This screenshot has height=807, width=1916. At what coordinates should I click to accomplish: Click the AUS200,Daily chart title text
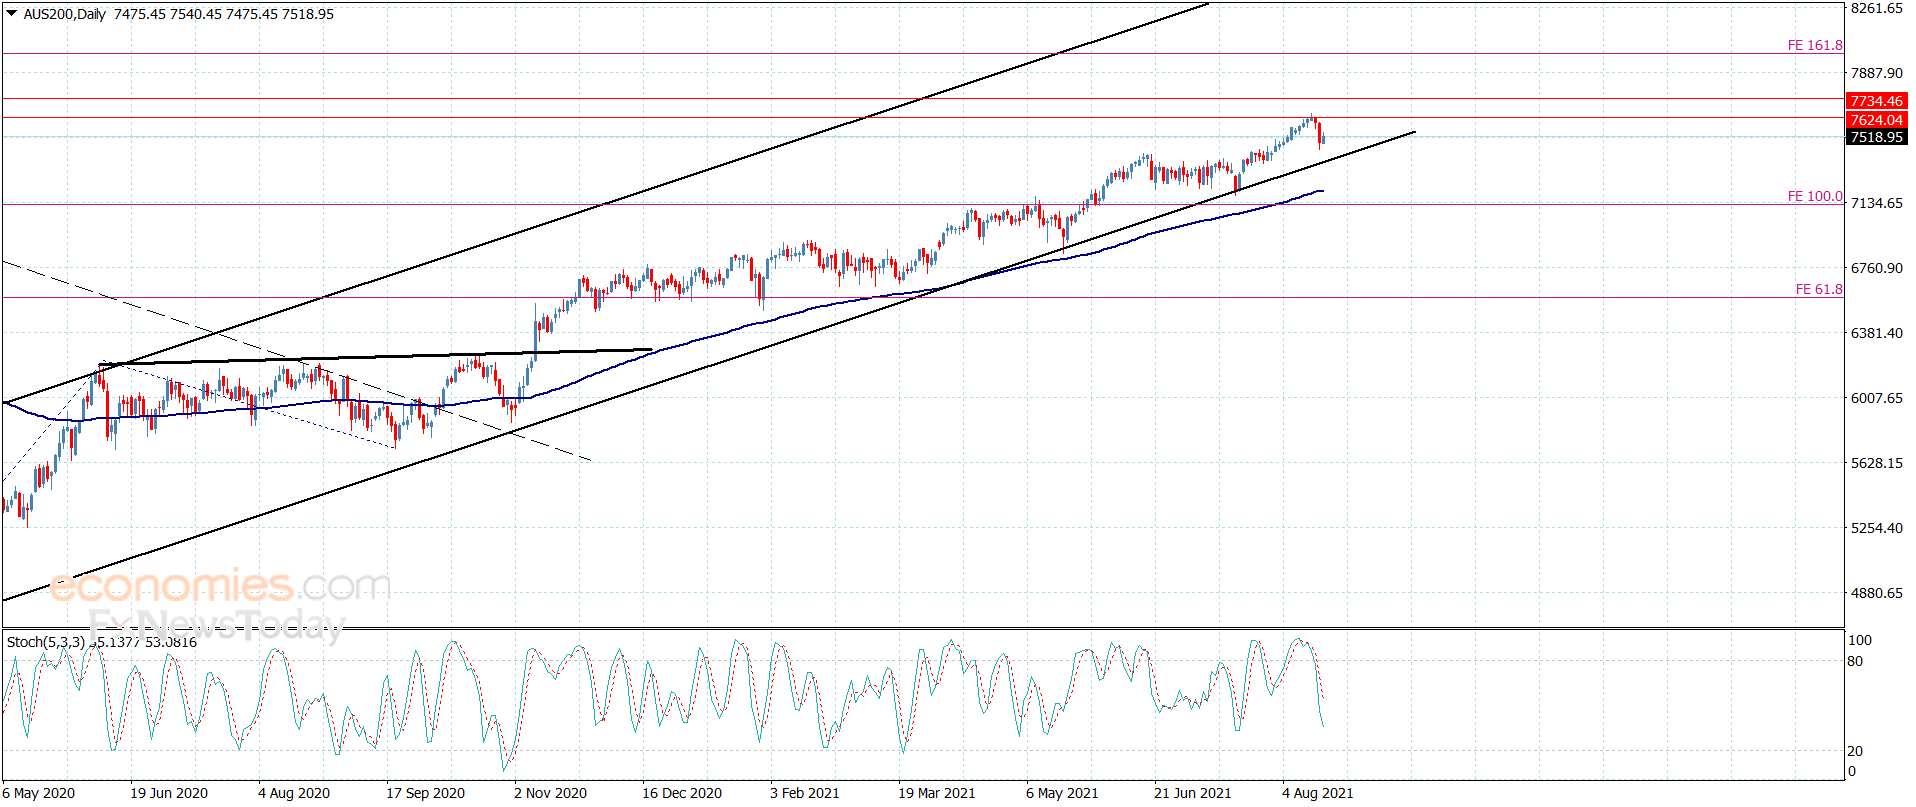tap(65, 14)
